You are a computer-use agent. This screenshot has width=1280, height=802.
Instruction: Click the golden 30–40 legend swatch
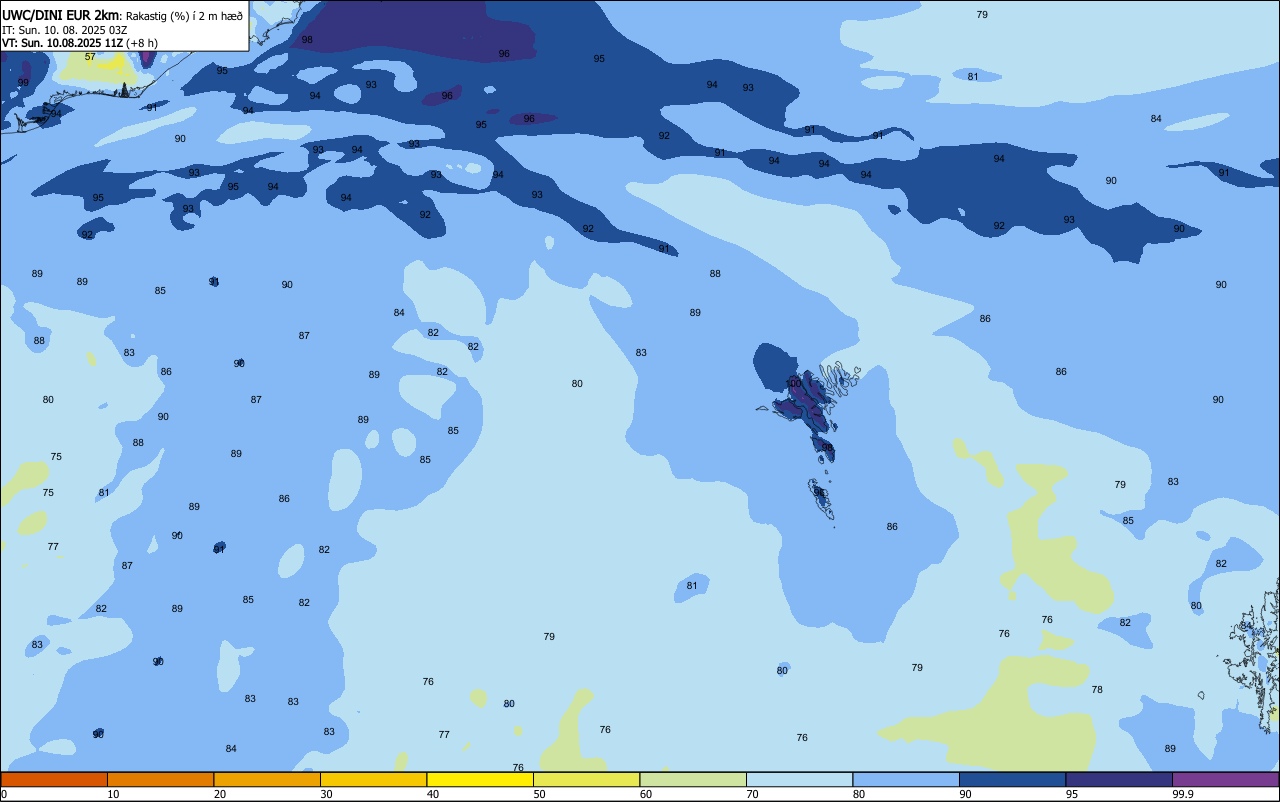pyautogui.click(x=373, y=779)
